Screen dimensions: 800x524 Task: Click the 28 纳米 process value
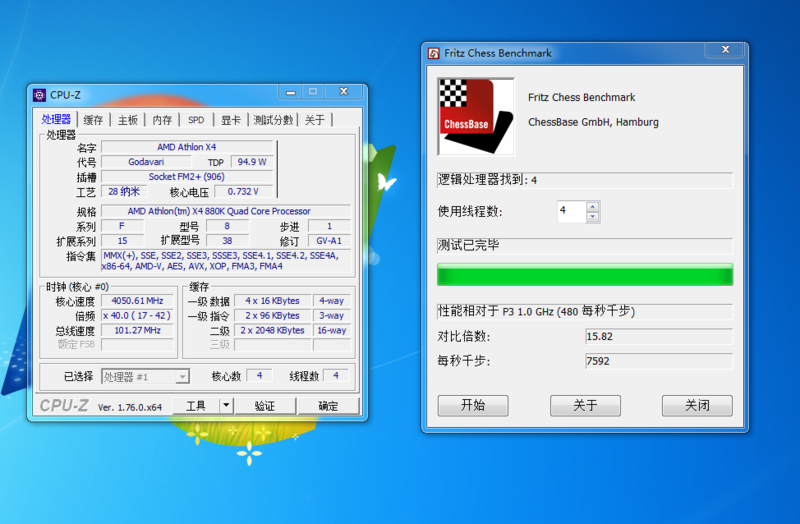click(124, 191)
